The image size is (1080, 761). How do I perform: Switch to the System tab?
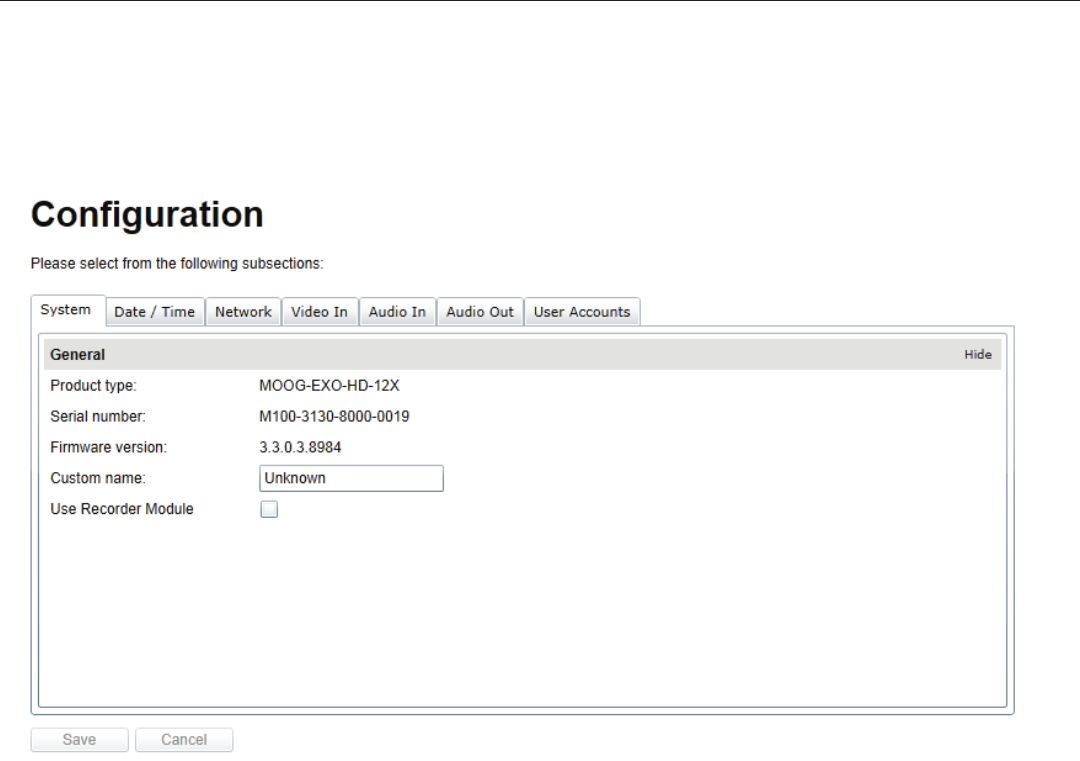pos(68,311)
